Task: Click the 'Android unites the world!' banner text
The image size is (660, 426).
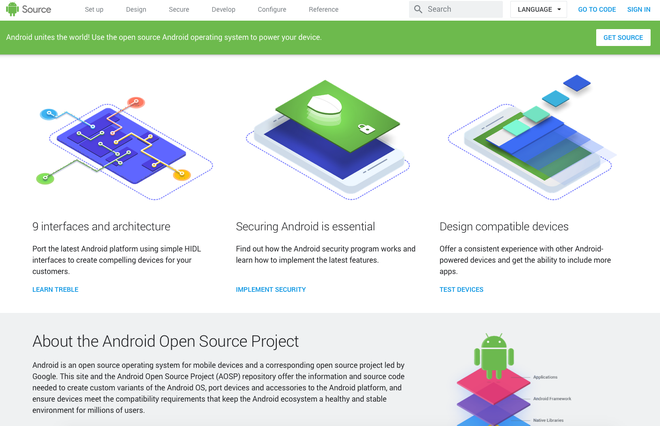Action: (x=164, y=37)
